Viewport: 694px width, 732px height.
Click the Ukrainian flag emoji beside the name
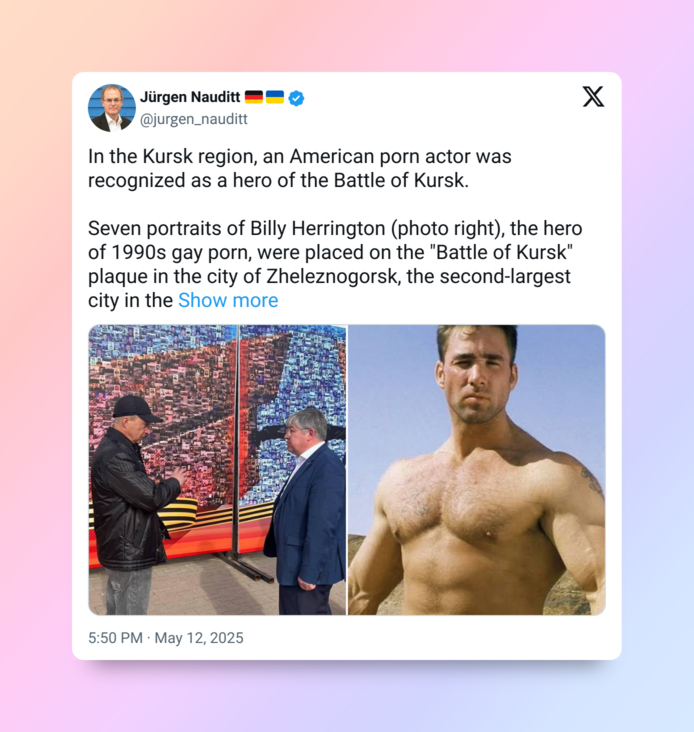click(275, 97)
